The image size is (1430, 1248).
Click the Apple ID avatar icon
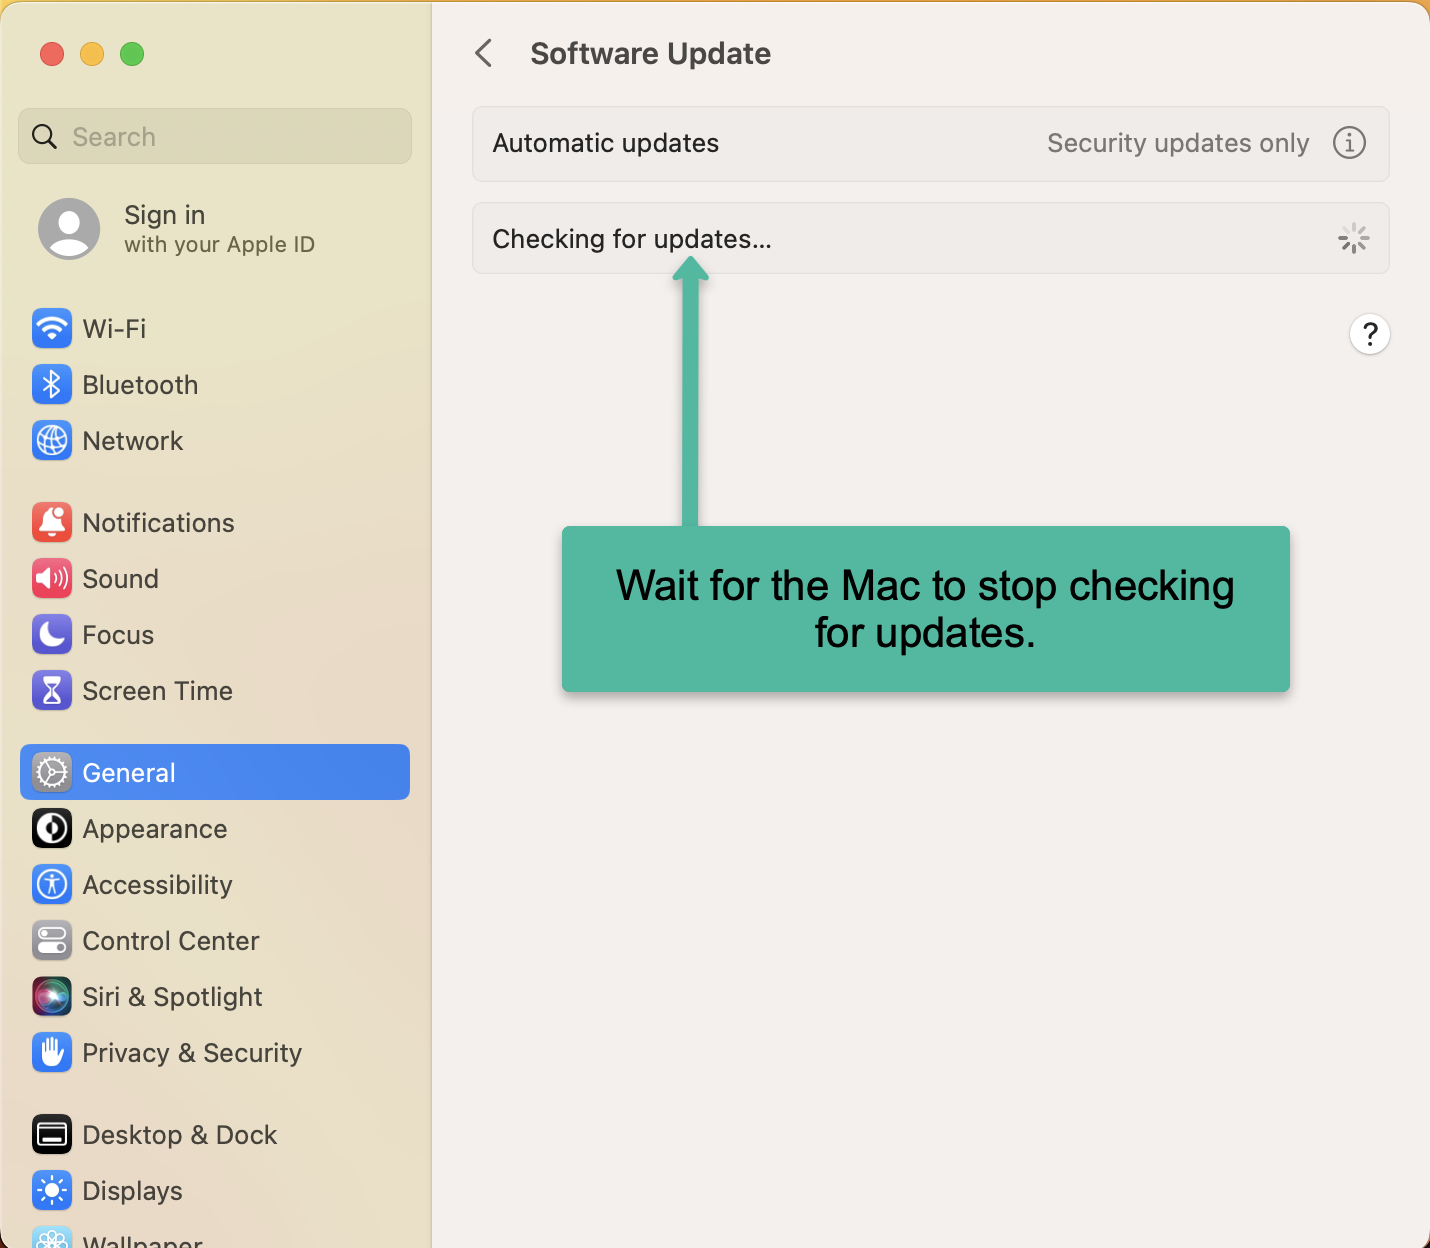coord(69,229)
